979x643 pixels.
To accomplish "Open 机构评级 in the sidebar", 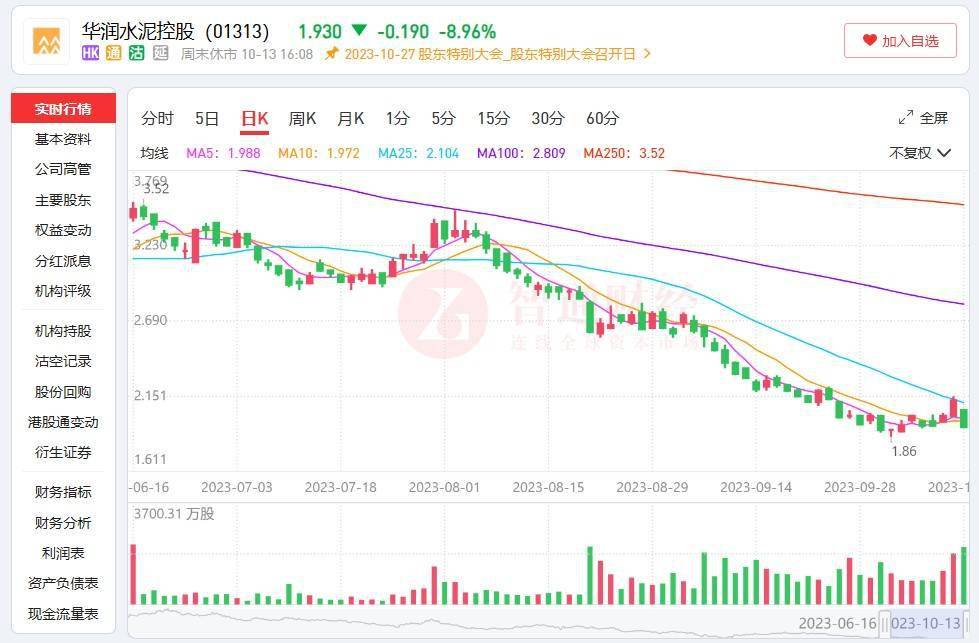I will 63,291.
